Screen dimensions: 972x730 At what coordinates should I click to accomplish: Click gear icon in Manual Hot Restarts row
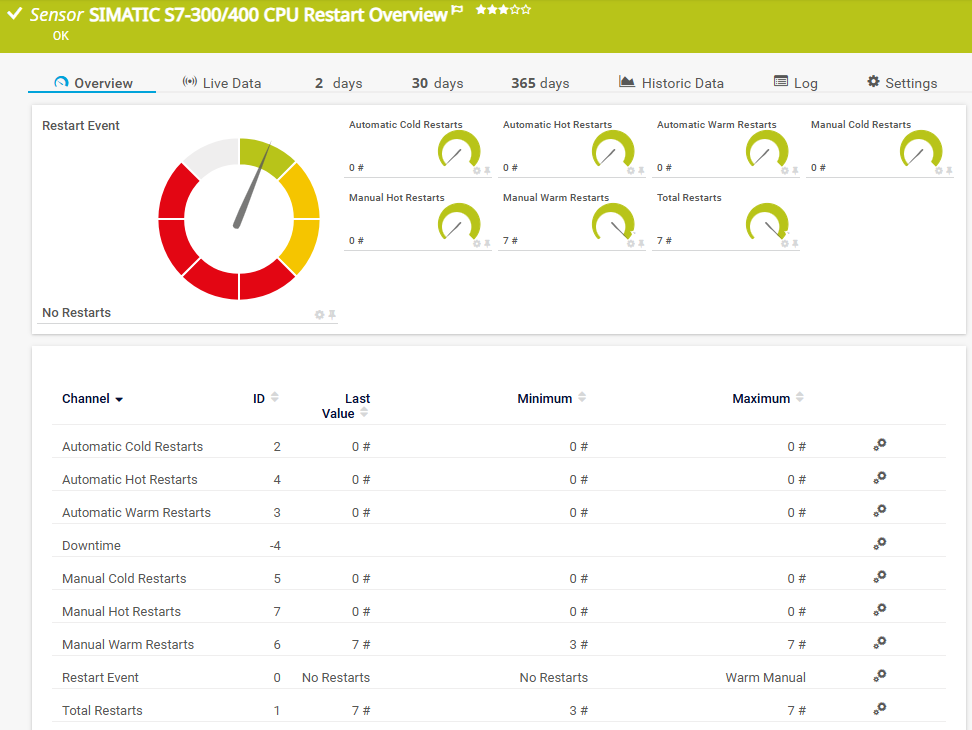tap(879, 610)
